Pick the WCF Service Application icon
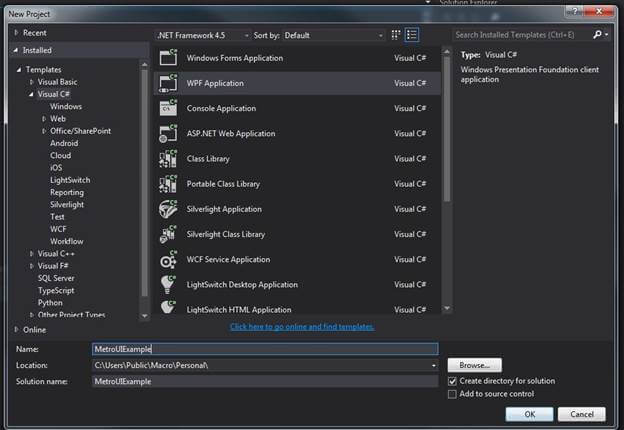Screen dimensions: 624x430 pos(168,259)
